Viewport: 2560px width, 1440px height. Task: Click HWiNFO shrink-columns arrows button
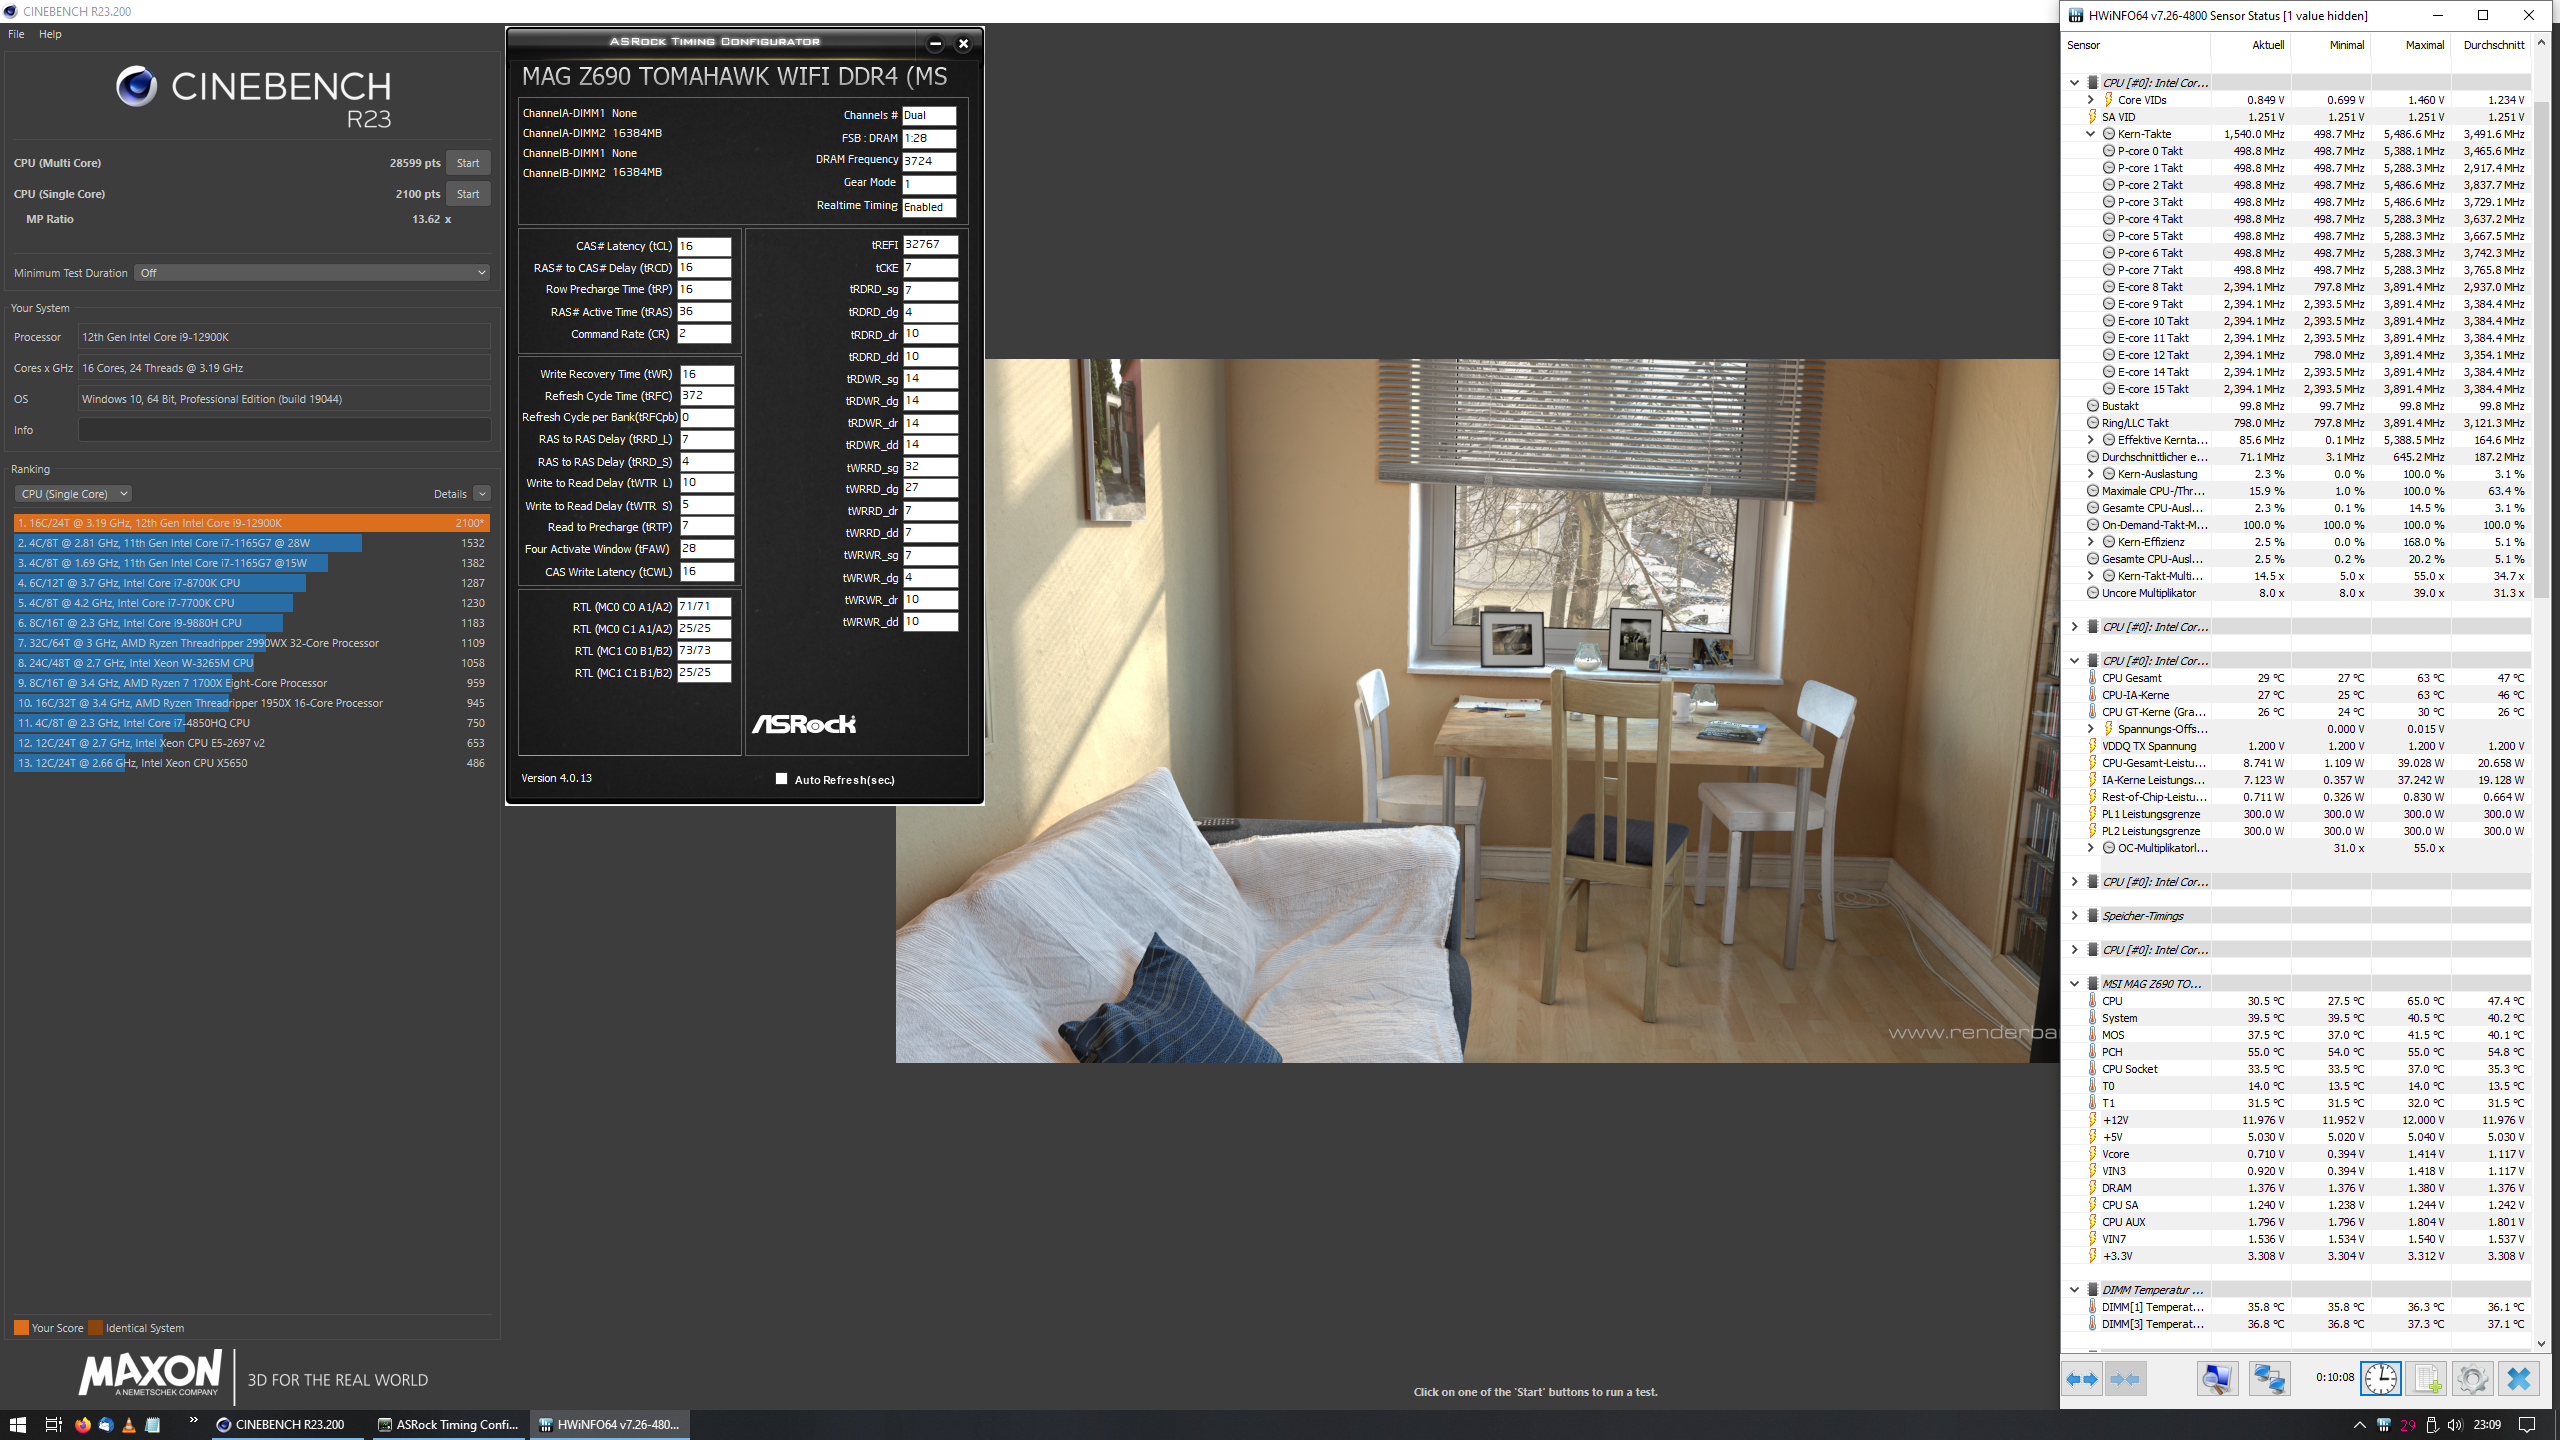pos(2125,1379)
